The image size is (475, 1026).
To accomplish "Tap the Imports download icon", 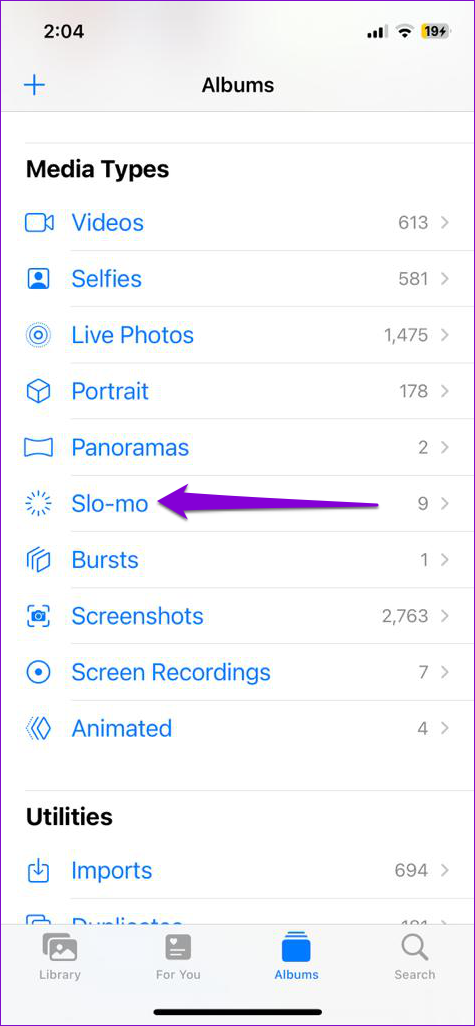I will pyautogui.click(x=38, y=871).
